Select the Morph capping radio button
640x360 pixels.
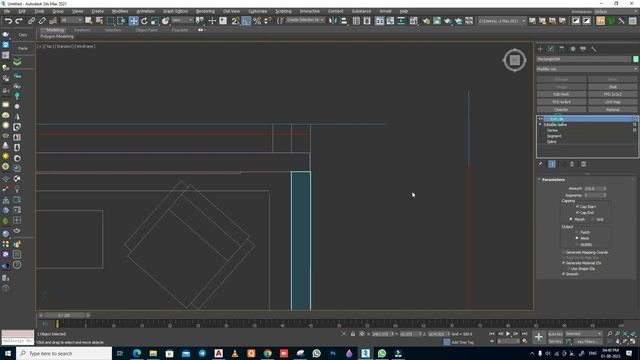(x=571, y=220)
